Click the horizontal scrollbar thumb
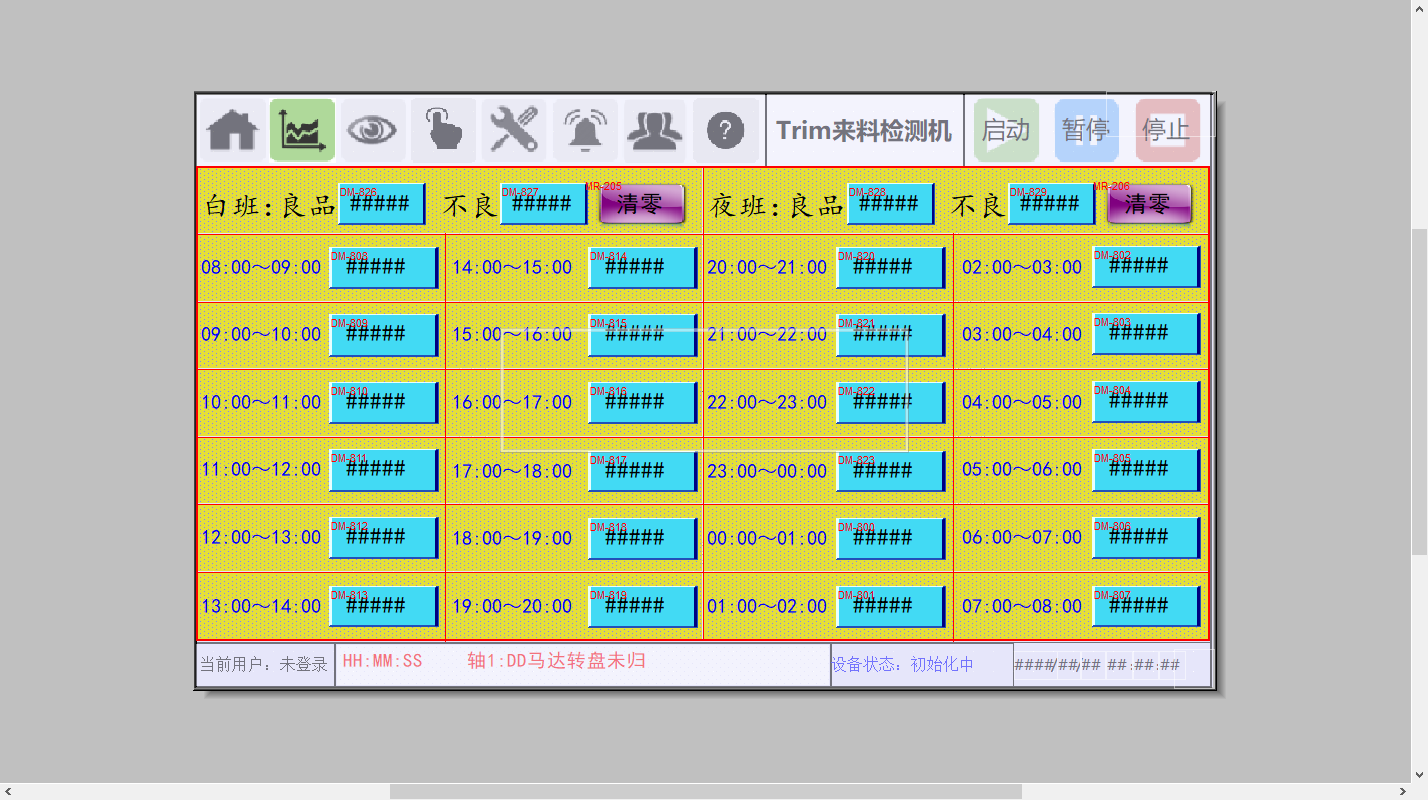This screenshot has height=800, width=1428. [706, 791]
